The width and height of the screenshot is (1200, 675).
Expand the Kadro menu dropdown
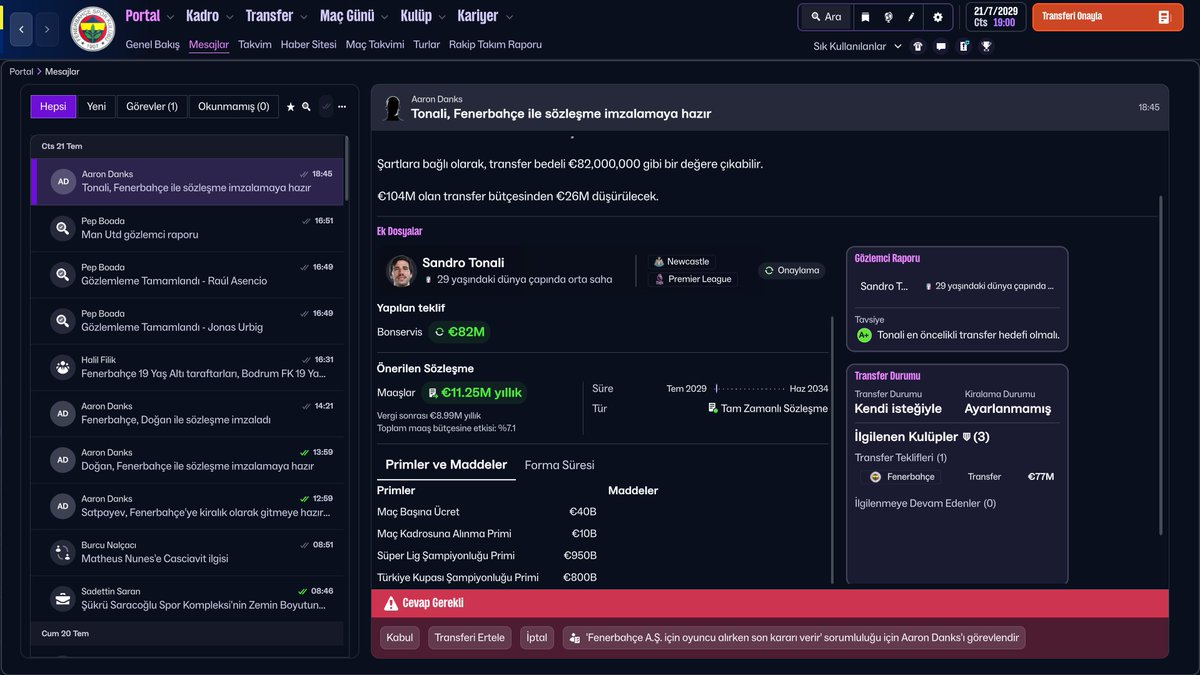coord(229,17)
